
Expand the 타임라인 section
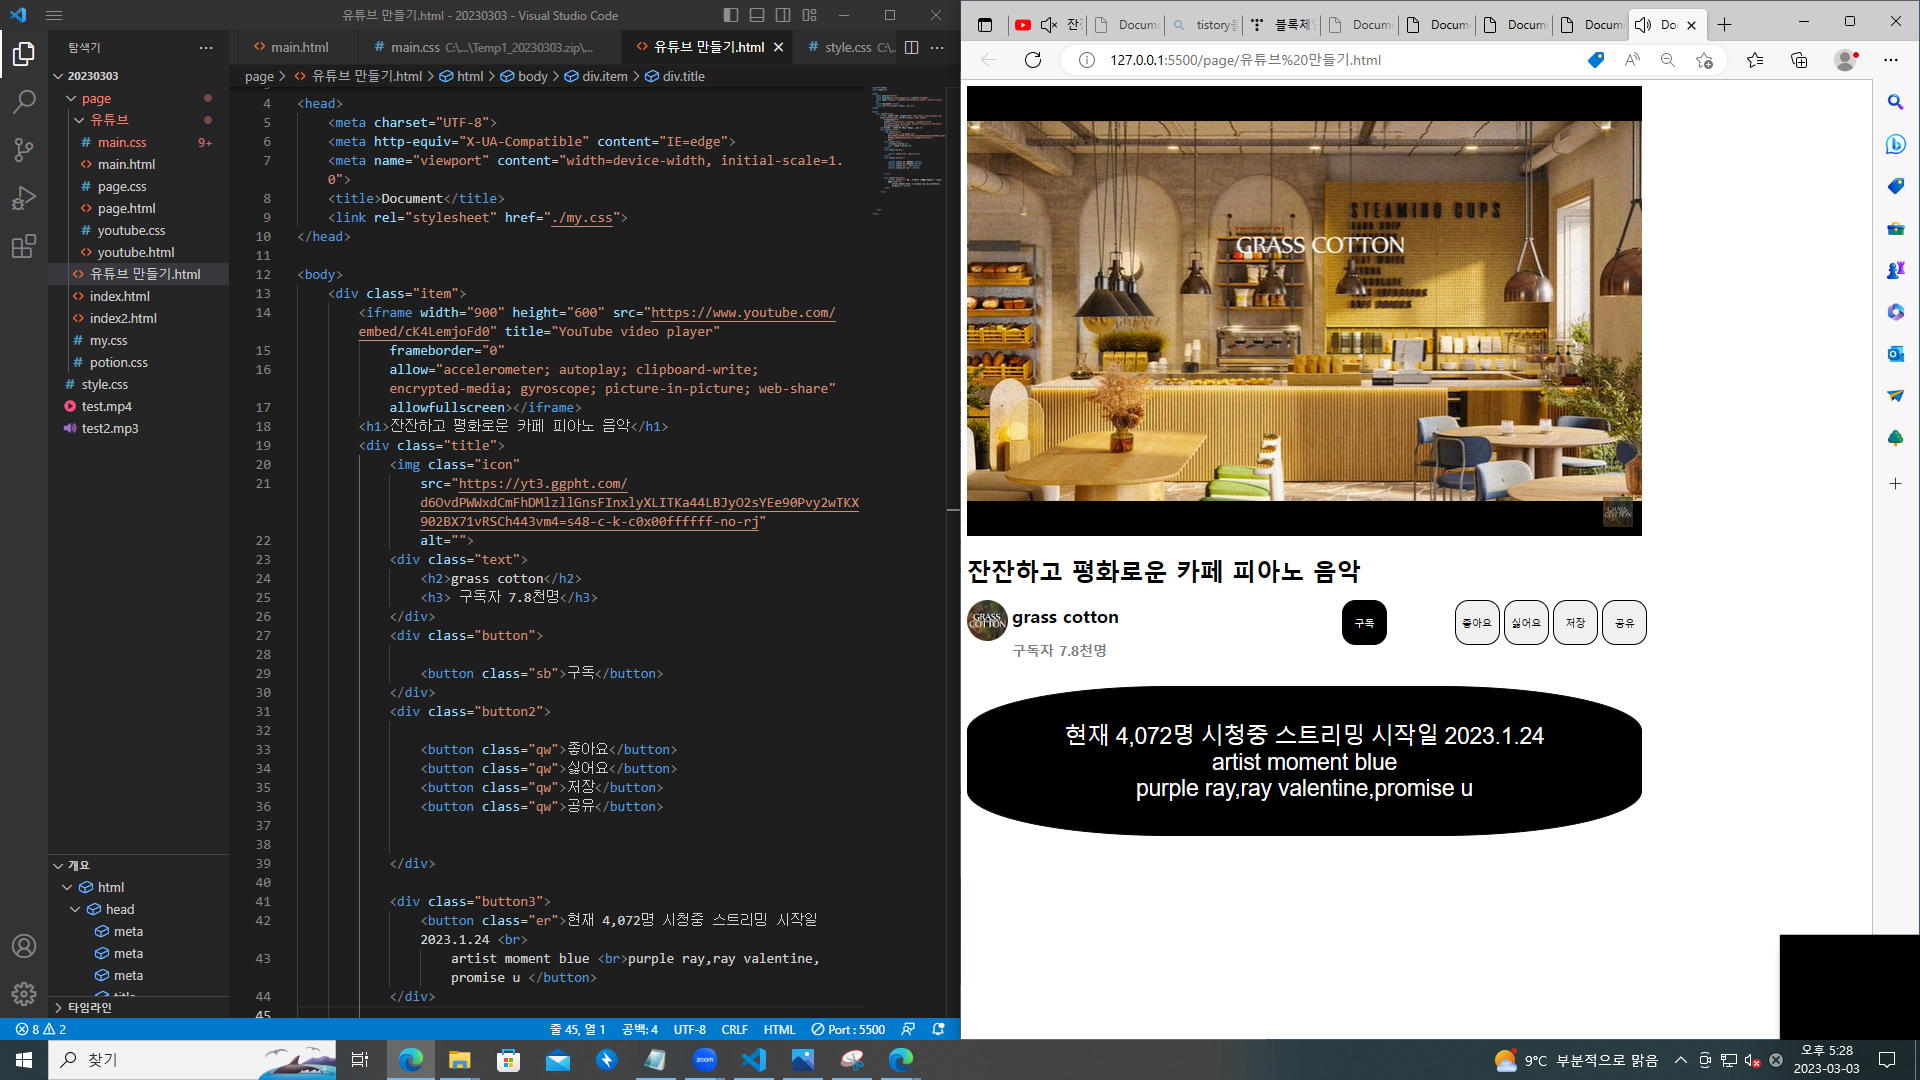(89, 1007)
